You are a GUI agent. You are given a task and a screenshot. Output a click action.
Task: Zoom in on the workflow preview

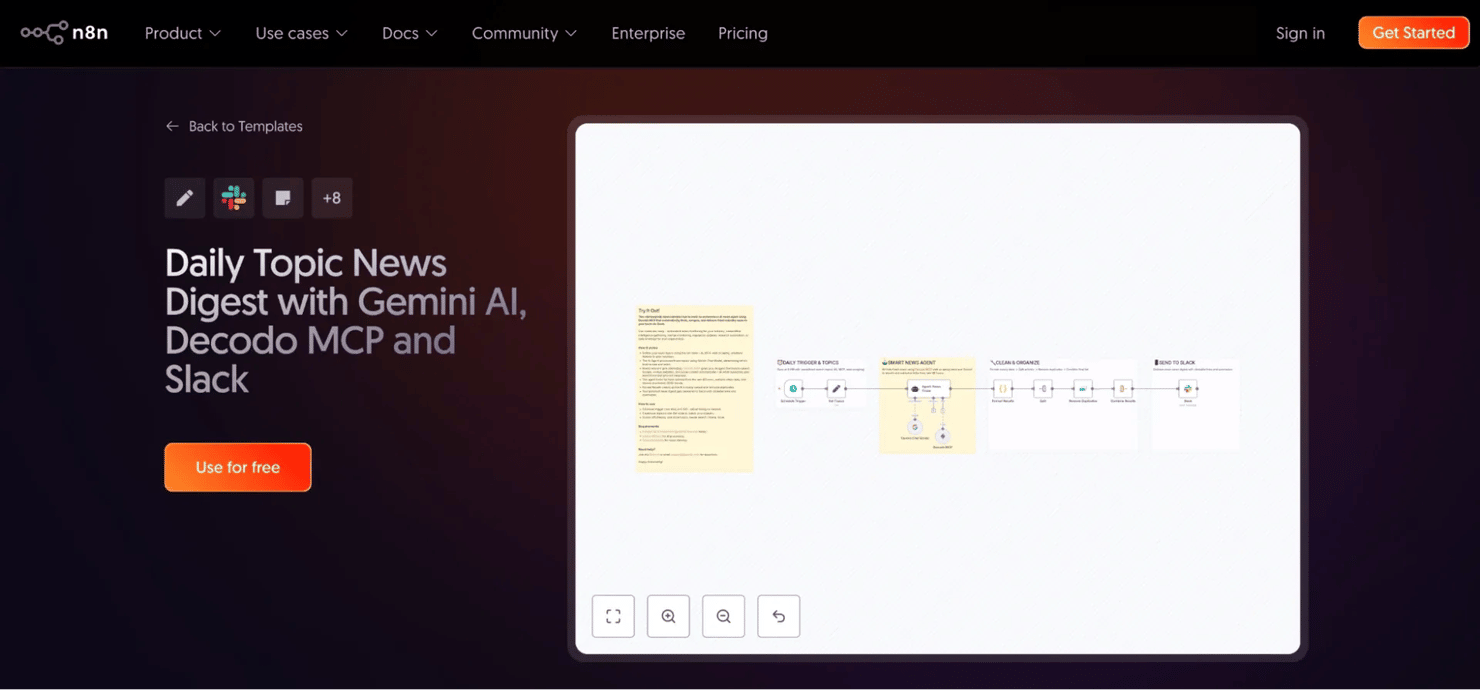point(668,616)
